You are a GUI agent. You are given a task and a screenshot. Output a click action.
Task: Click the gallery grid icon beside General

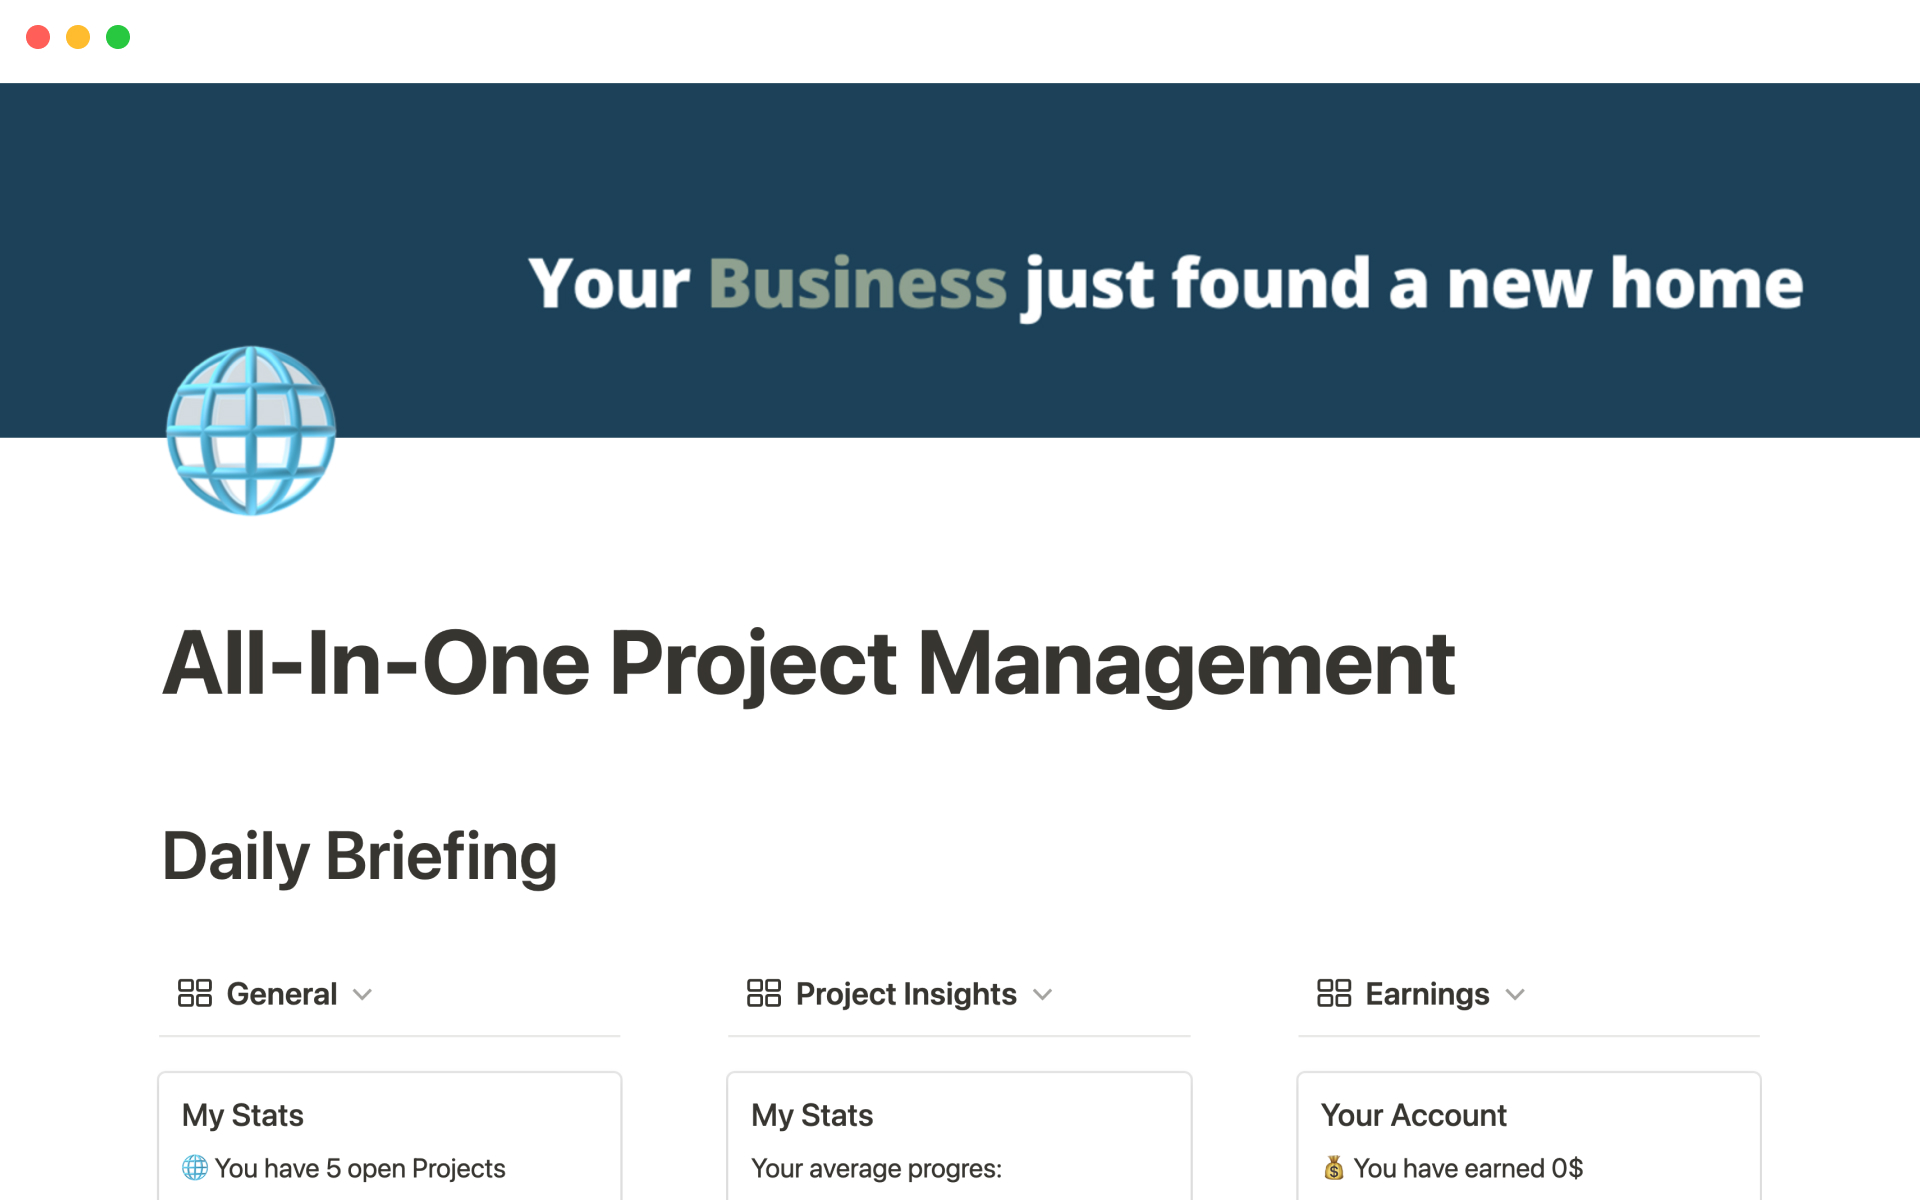tap(194, 993)
